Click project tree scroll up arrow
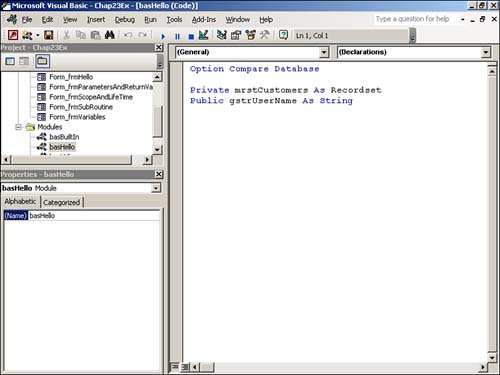Screen dimensions: 500x375 (x=157, y=77)
